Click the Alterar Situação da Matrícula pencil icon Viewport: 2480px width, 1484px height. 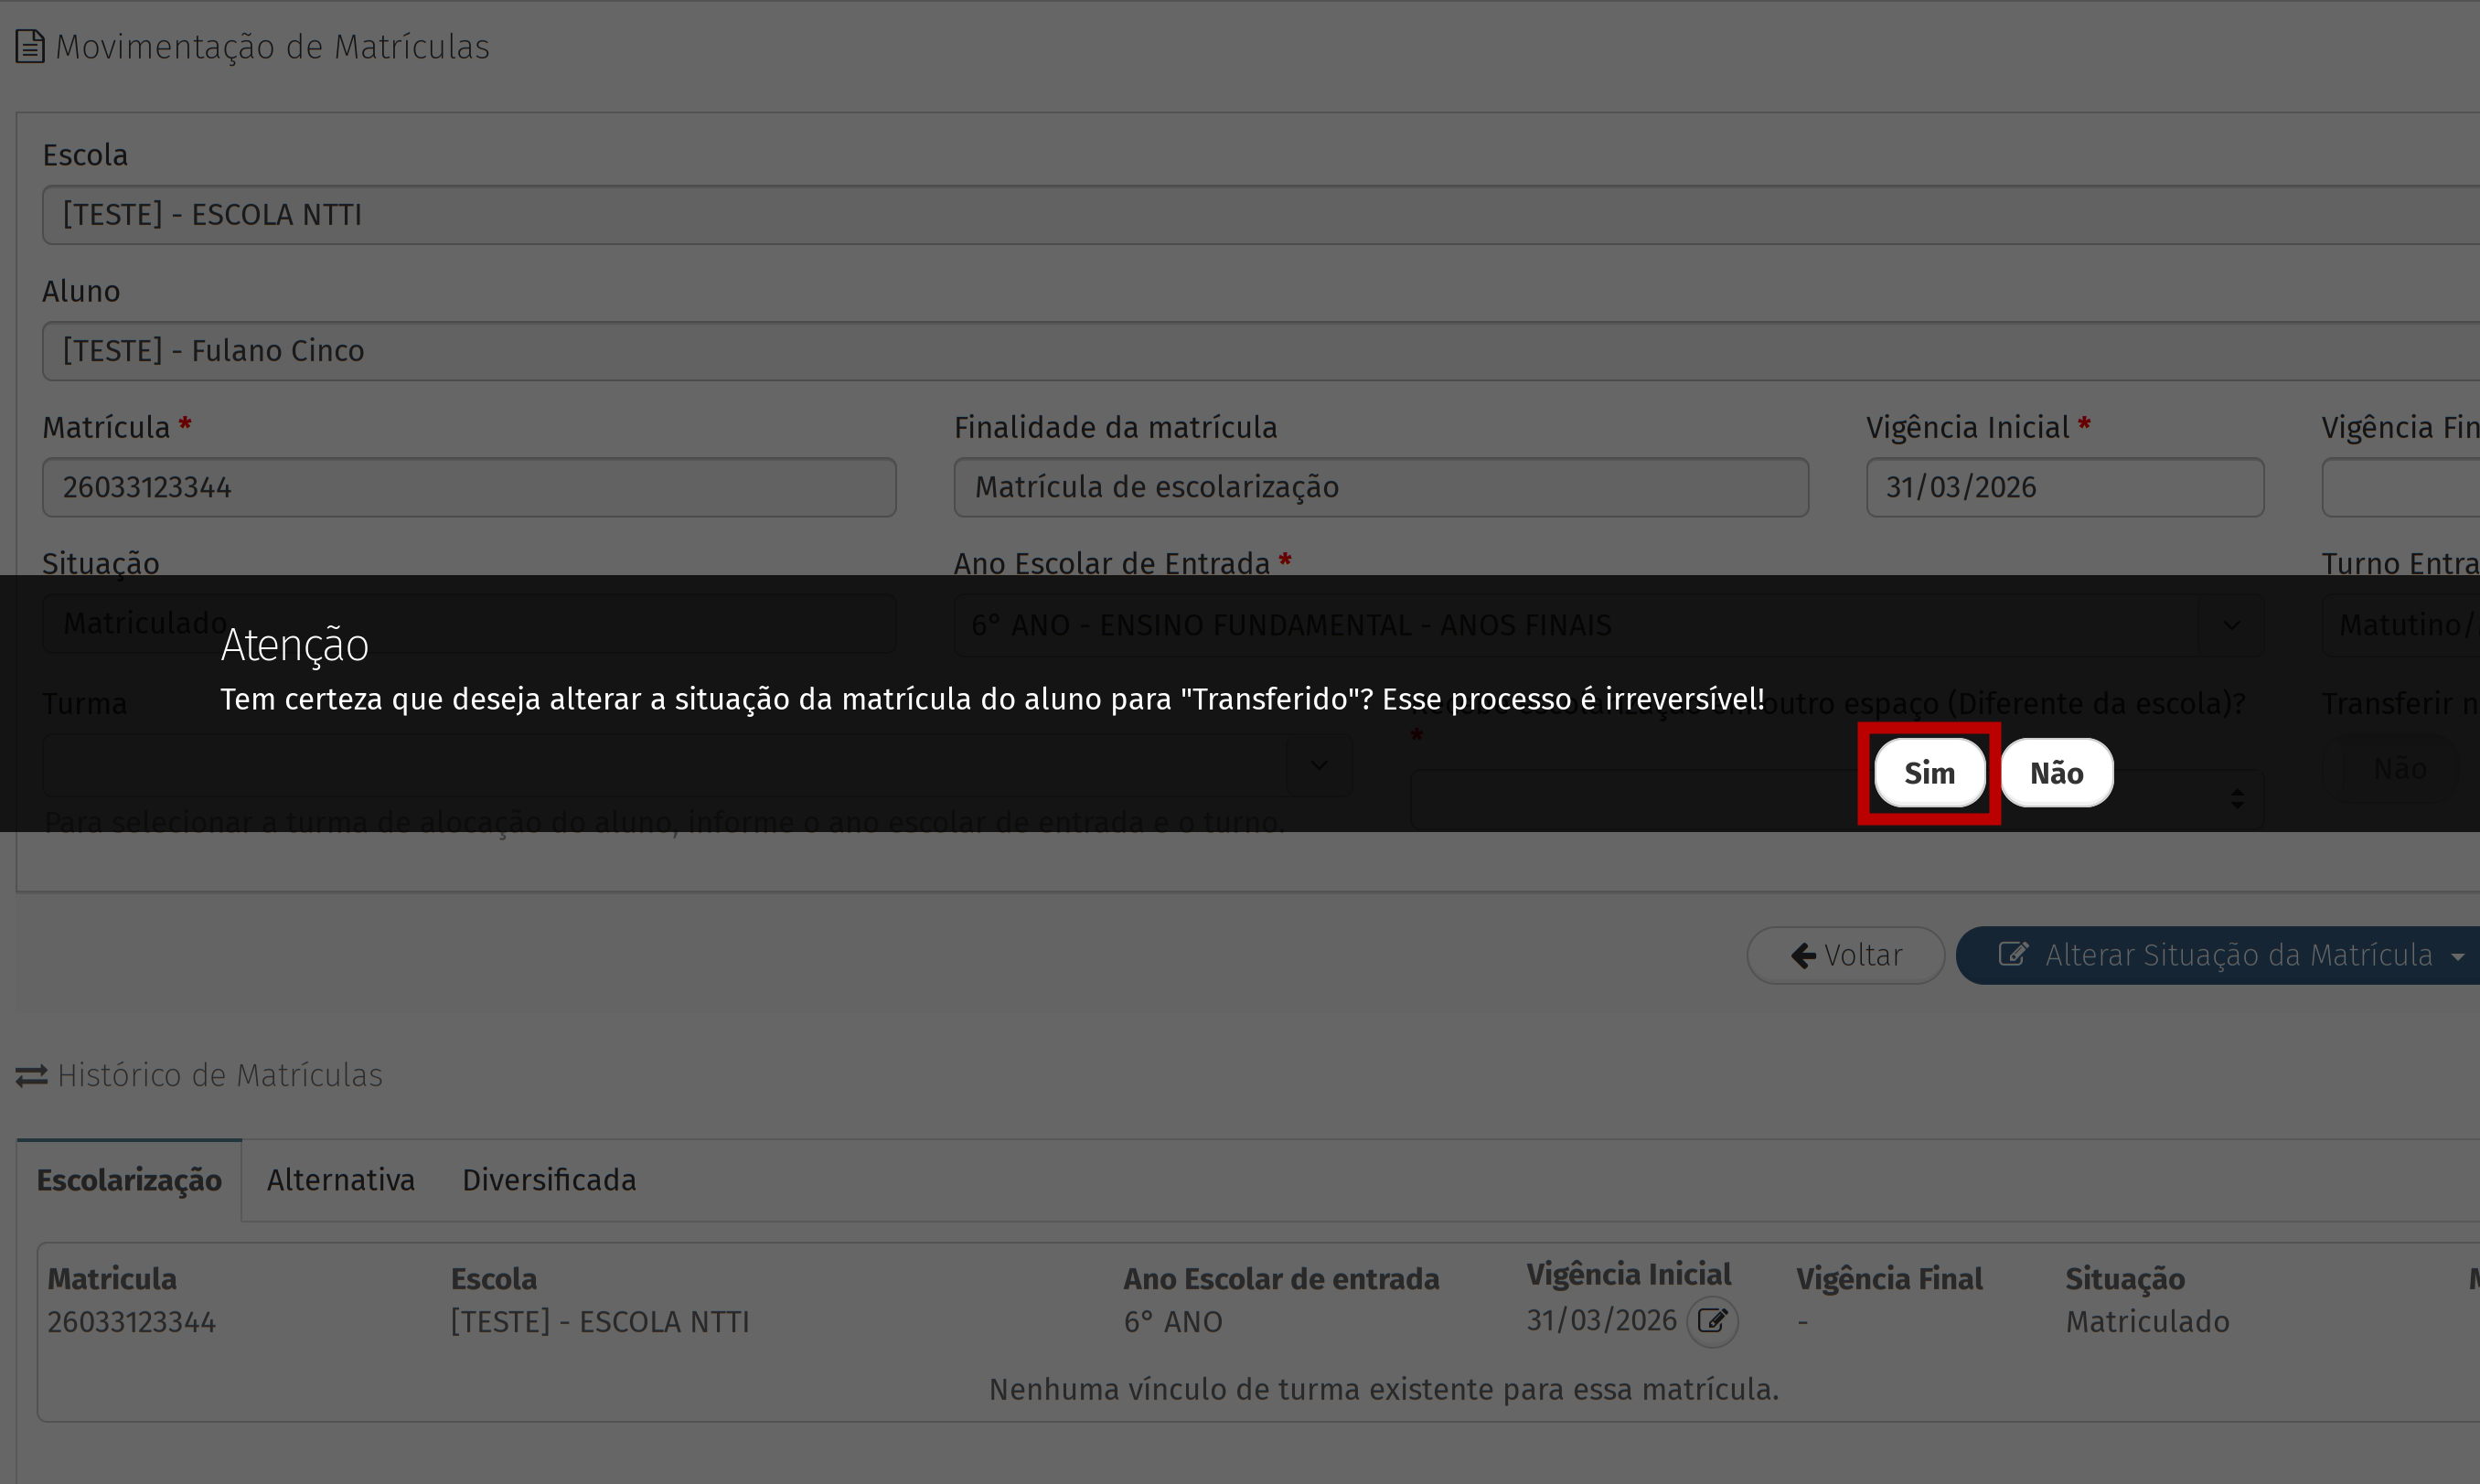pyautogui.click(x=2012, y=954)
